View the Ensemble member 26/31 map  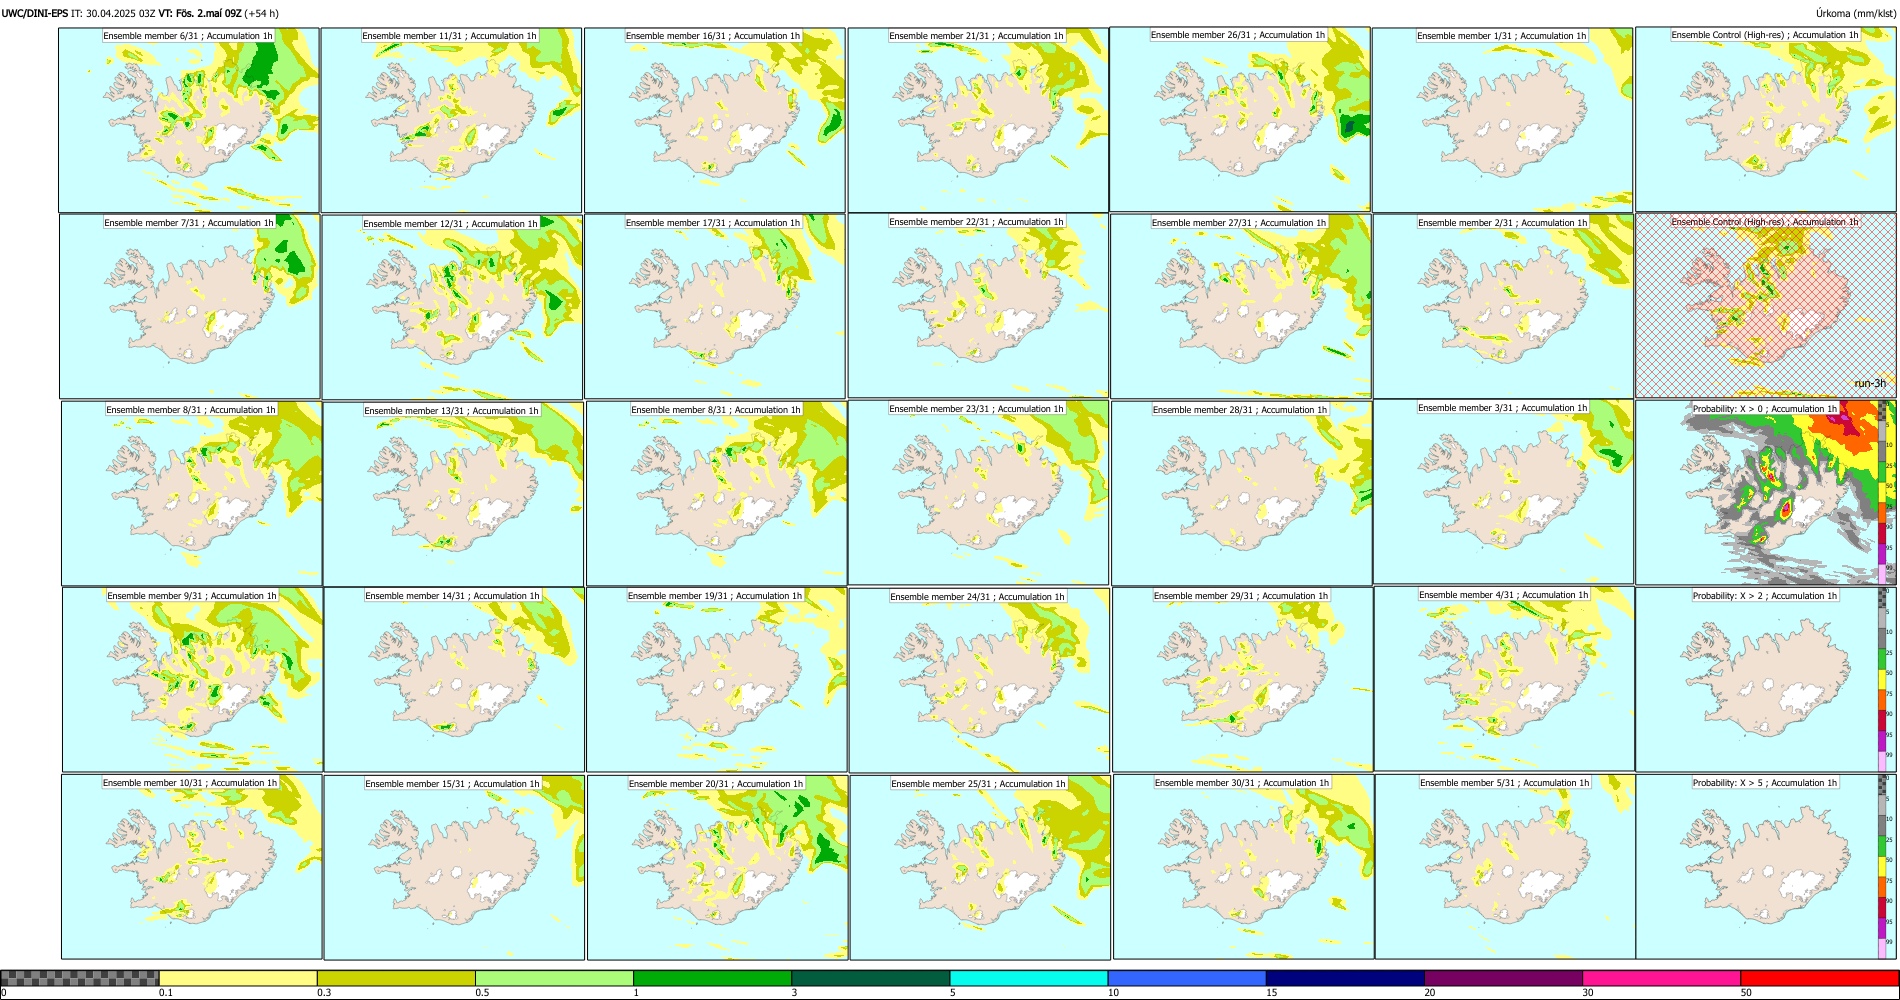[x=1240, y=119]
